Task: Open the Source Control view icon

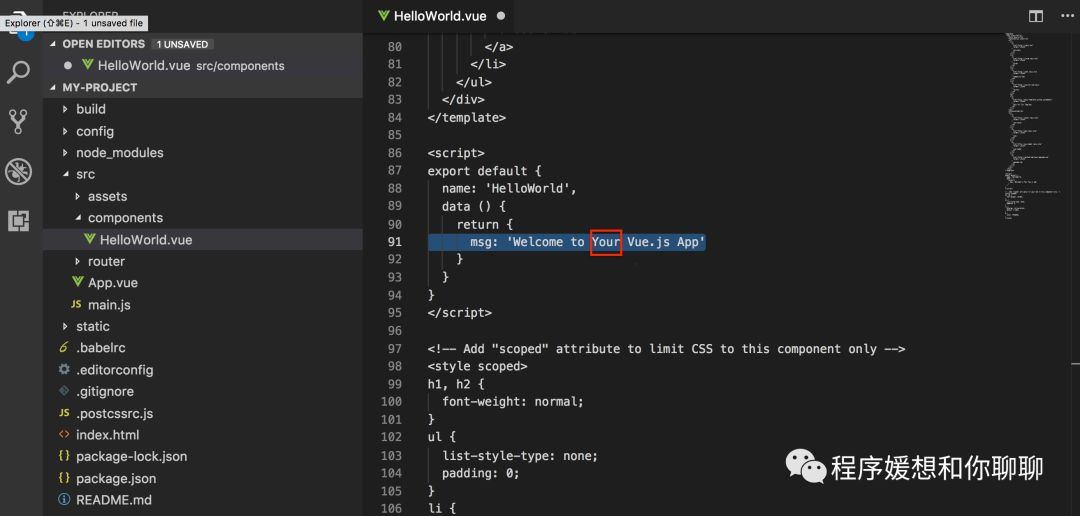Action: tap(19, 121)
